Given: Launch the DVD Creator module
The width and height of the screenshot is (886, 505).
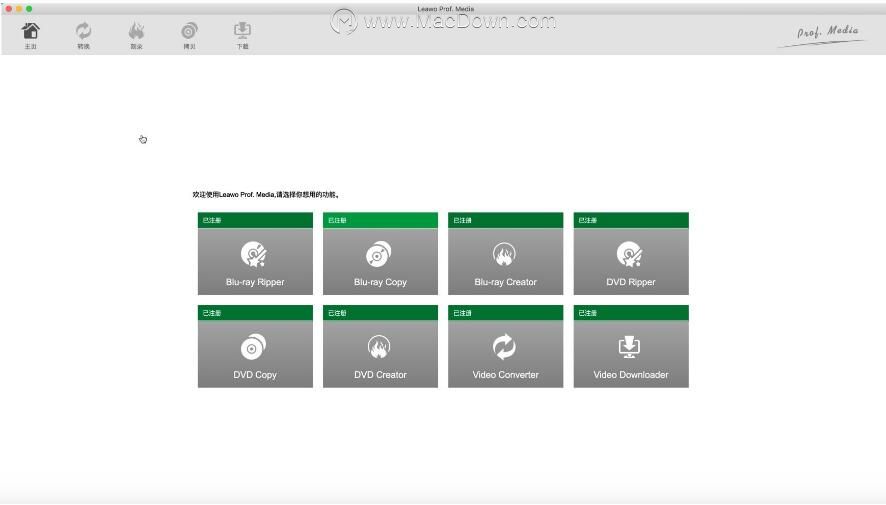Looking at the screenshot, I should coord(380,346).
